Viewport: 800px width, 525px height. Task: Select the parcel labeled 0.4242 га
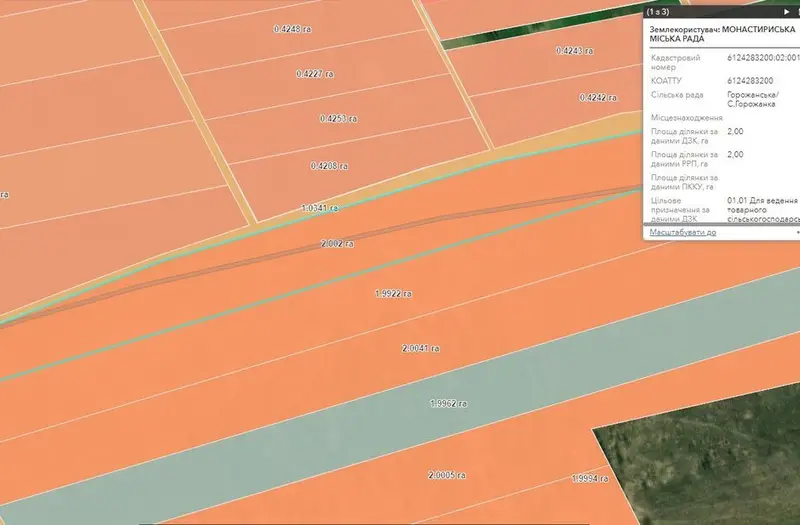point(598,97)
